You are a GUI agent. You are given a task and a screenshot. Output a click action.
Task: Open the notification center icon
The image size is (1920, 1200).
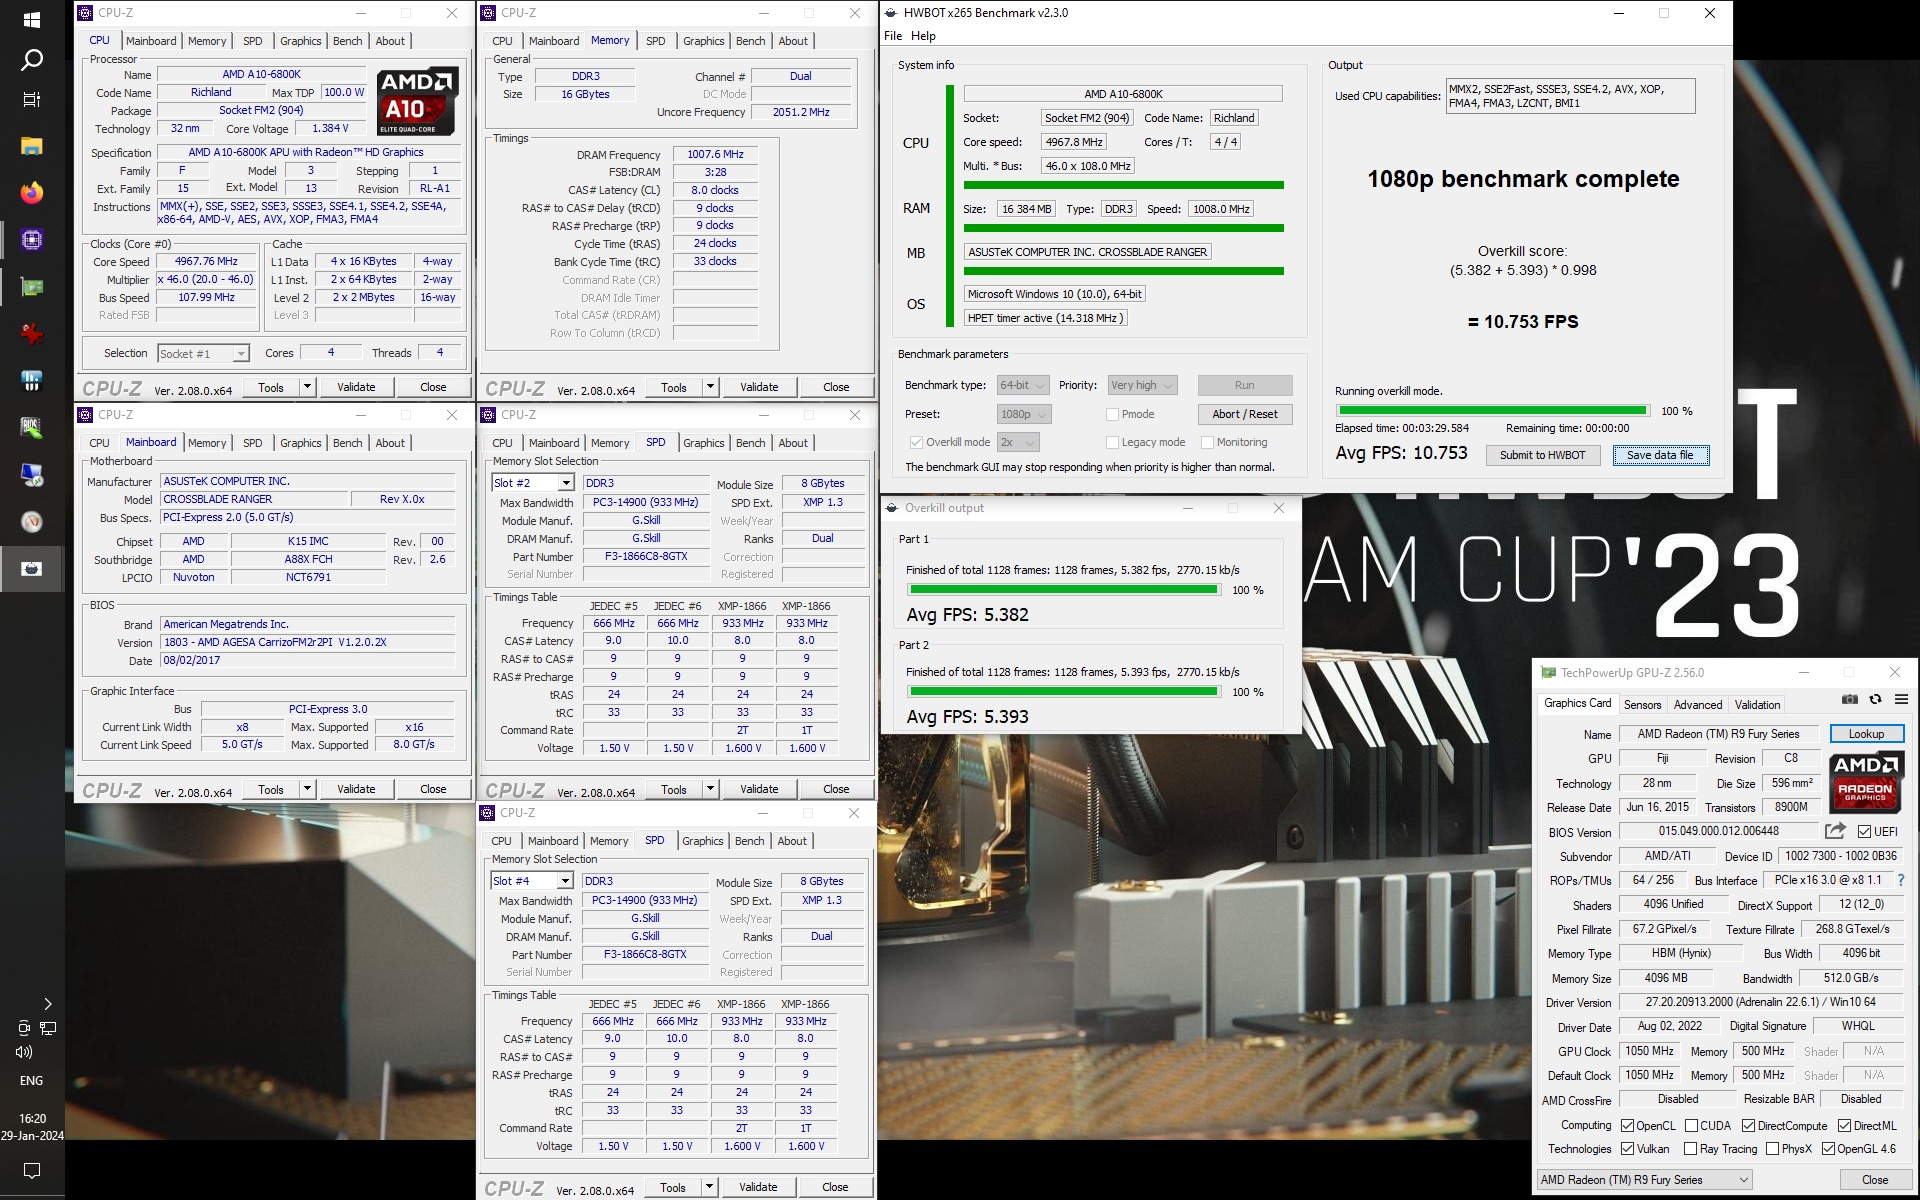(x=32, y=1170)
